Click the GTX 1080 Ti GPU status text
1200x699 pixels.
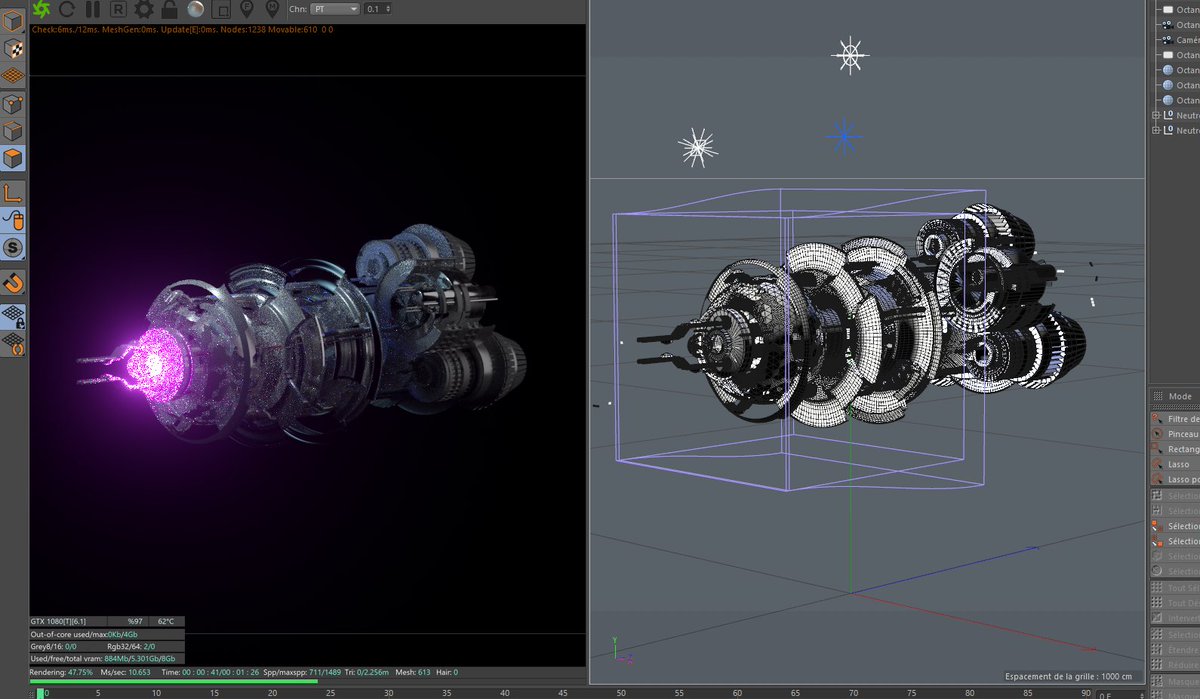(58, 621)
